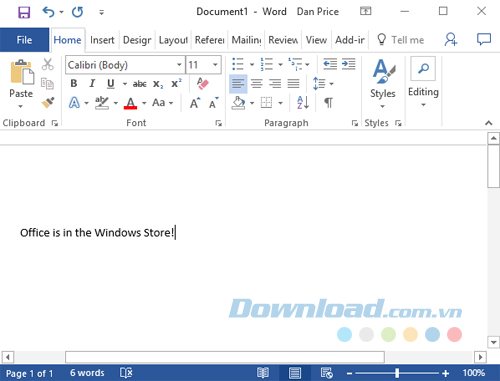Sort text A to Z
This screenshot has width=500, height=381.
[x=303, y=103]
